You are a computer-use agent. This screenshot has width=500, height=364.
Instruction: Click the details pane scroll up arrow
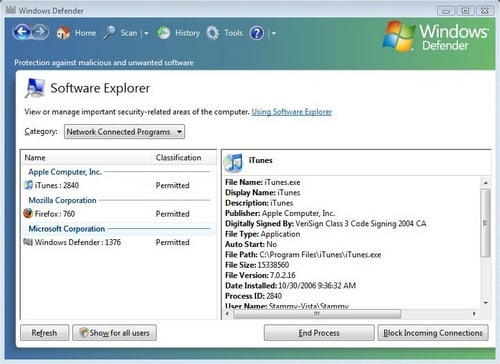pos(486,183)
